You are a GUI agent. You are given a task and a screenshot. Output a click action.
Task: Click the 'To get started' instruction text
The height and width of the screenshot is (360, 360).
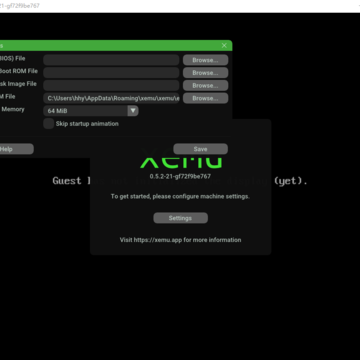[x=180, y=196]
